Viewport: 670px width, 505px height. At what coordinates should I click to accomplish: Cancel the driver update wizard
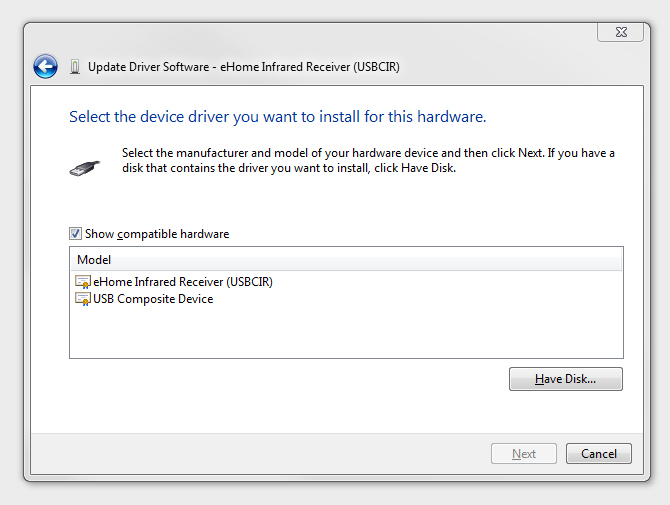tap(599, 454)
